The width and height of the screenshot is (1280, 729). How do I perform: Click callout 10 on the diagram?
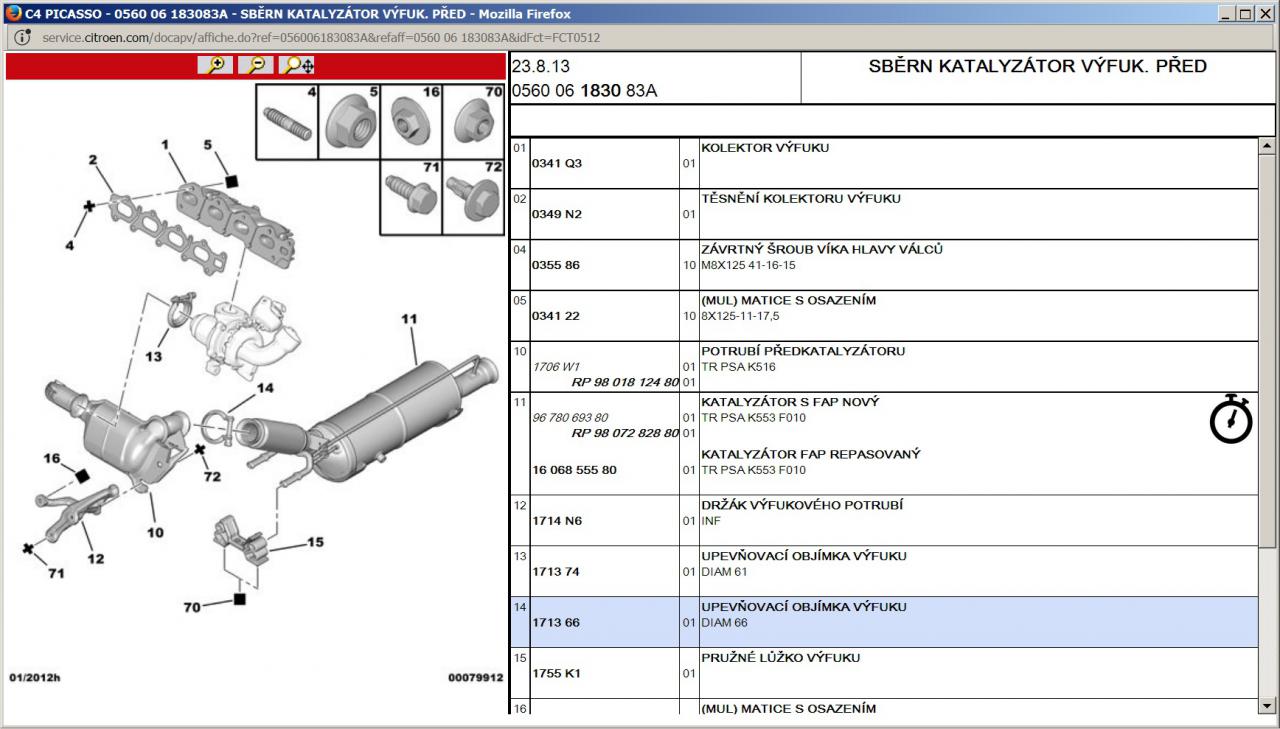click(155, 533)
